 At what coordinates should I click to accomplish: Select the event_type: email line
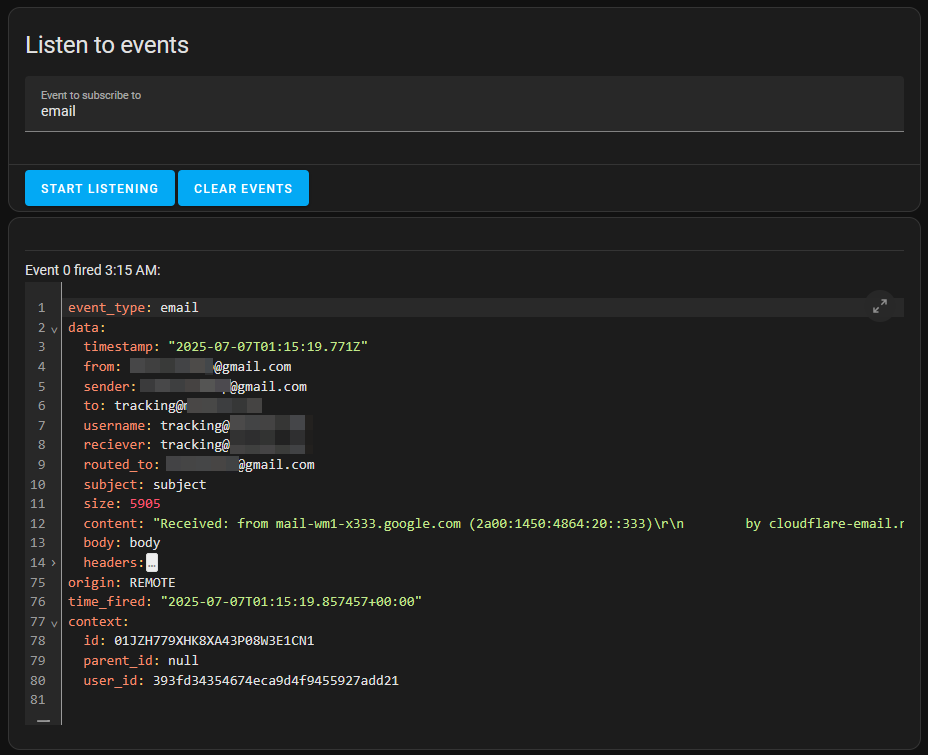[x=133, y=308]
